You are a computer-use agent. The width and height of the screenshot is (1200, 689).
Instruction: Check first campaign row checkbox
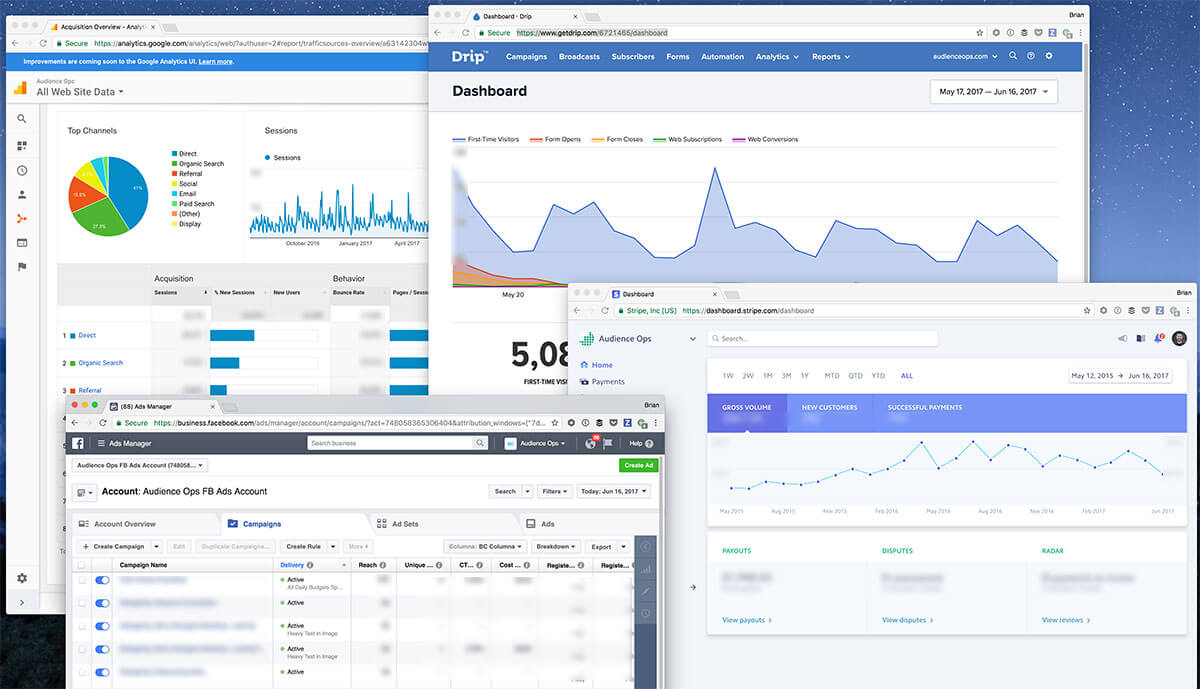81,580
